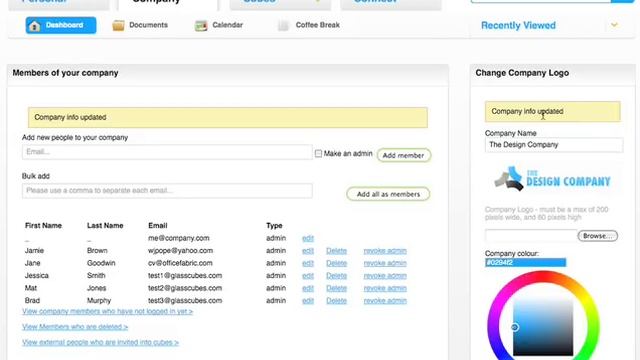This screenshot has height=360, width=640.
Task: Revoke admin for Brad Murphy
Action: coord(385,301)
